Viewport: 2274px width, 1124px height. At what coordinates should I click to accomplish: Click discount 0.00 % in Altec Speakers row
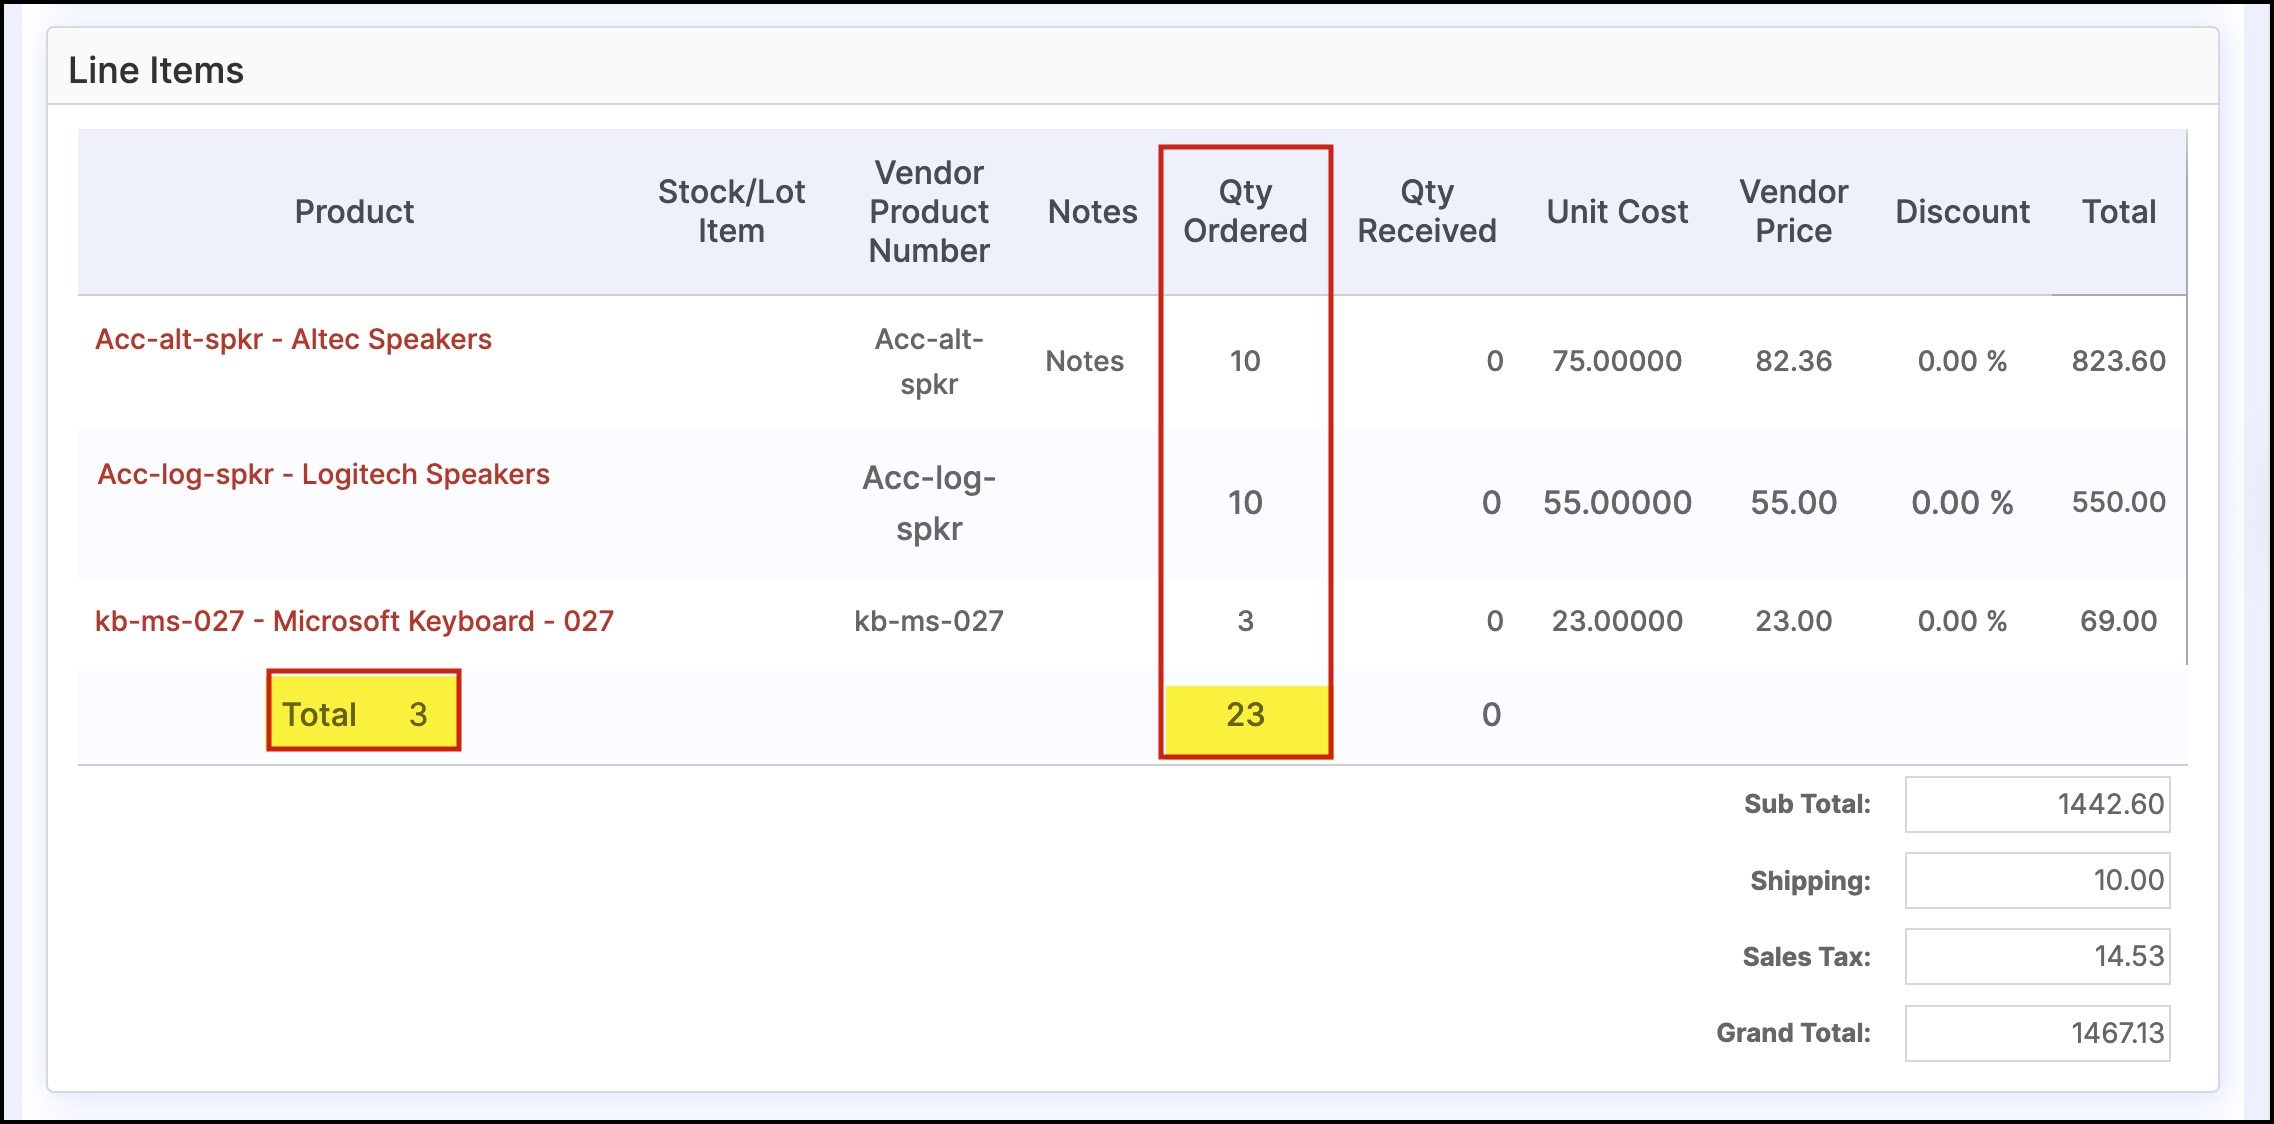[1962, 361]
